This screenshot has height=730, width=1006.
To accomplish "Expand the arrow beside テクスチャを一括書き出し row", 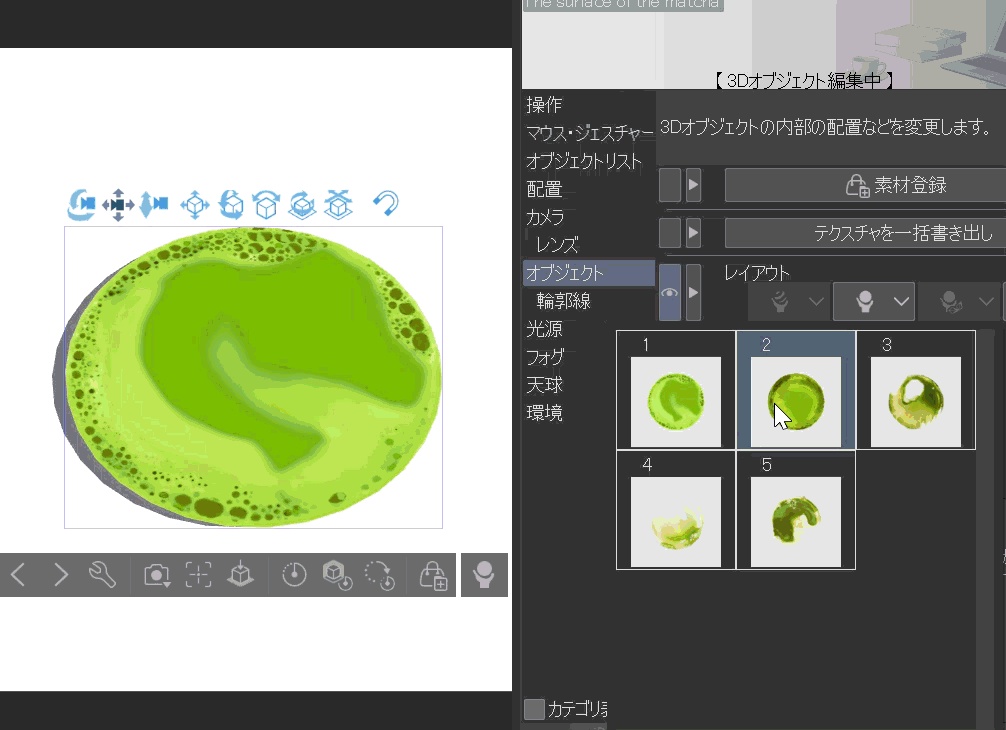I will [x=693, y=232].
